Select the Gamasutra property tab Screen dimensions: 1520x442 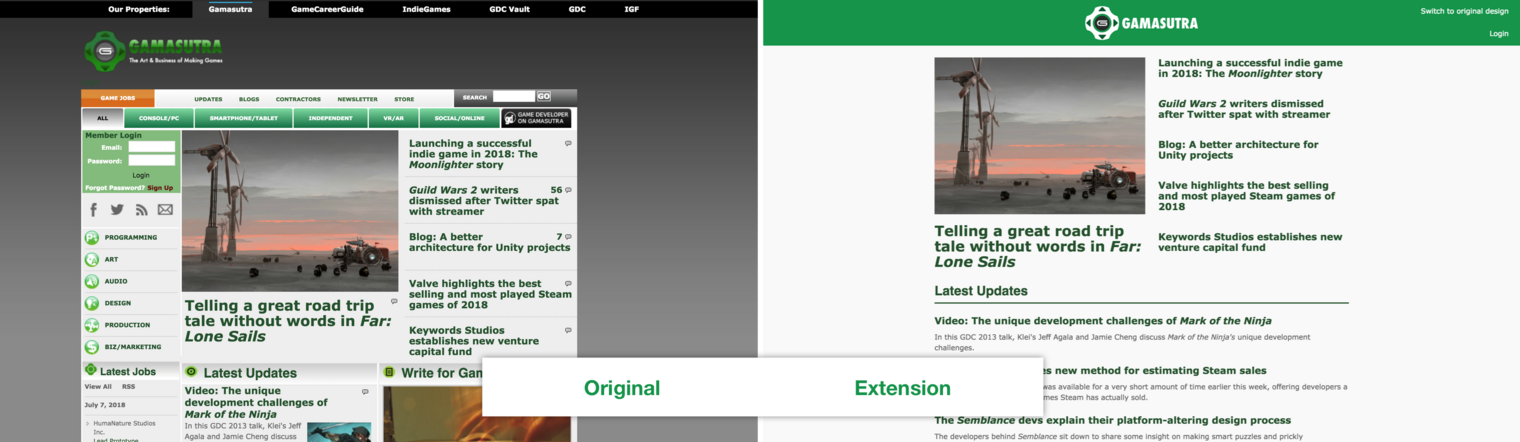pyautogui.click(x=231, y=9)
